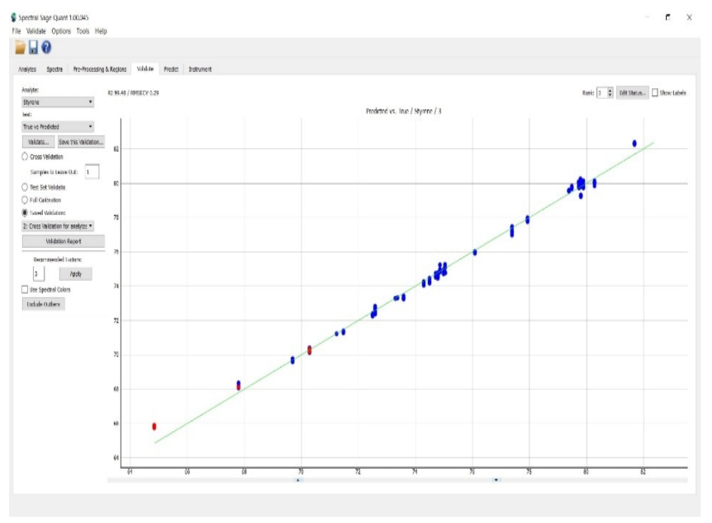
Task: Click the topmost blue data point near 82
Action: 634,143
